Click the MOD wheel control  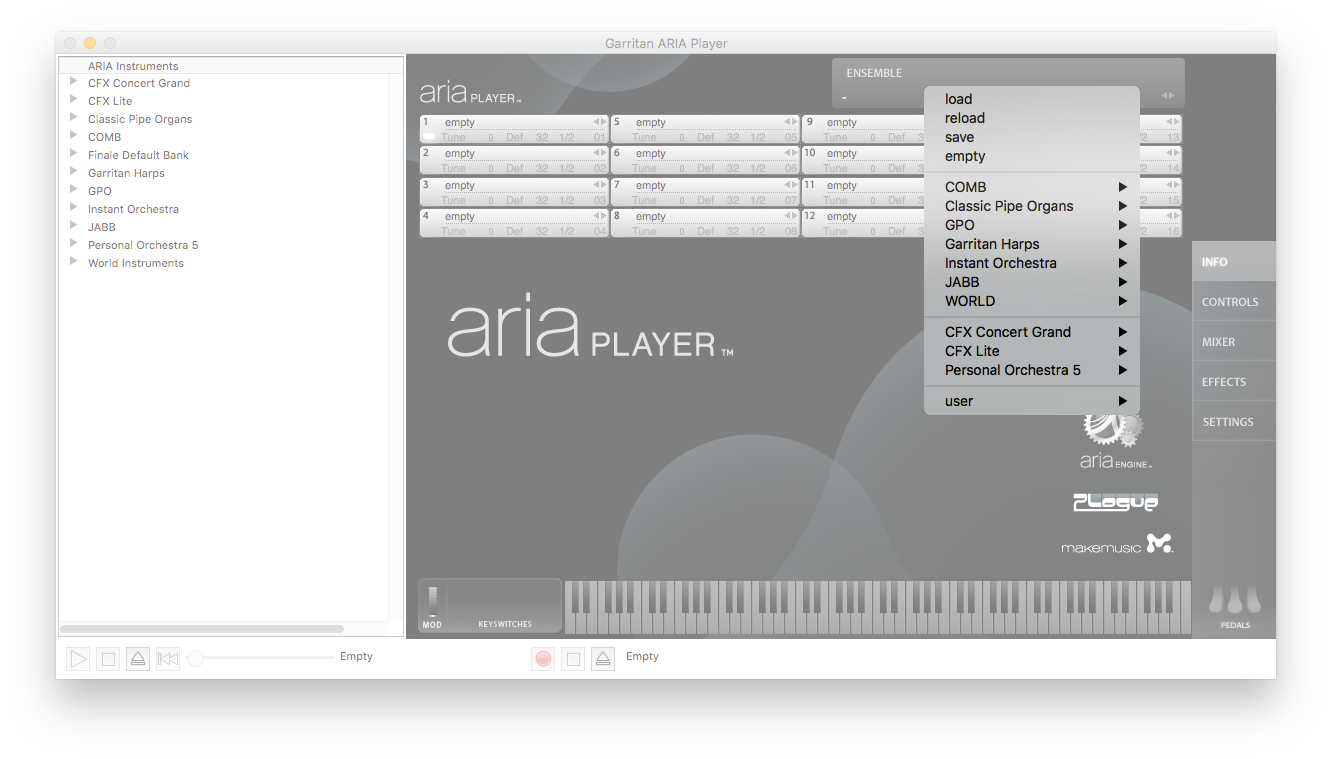tap(433, 601)
